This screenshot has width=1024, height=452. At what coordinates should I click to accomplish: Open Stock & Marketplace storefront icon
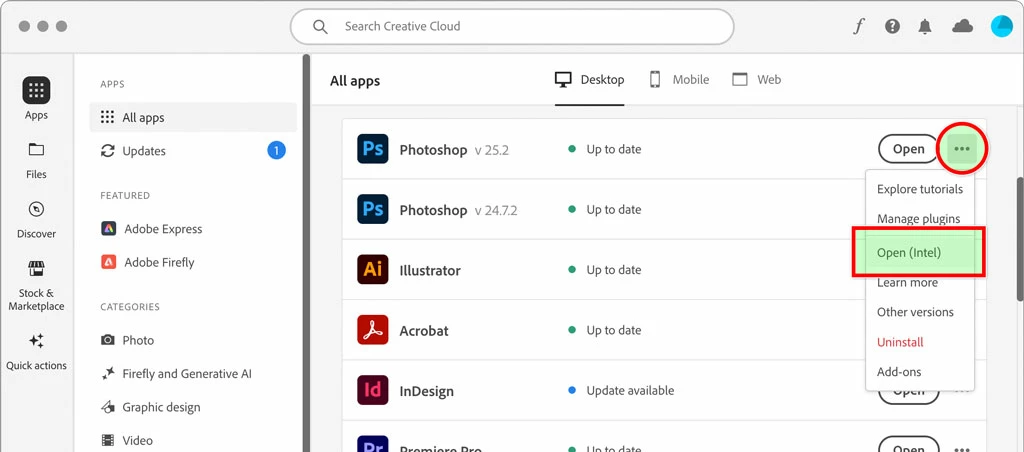click(x=36, y=268)
